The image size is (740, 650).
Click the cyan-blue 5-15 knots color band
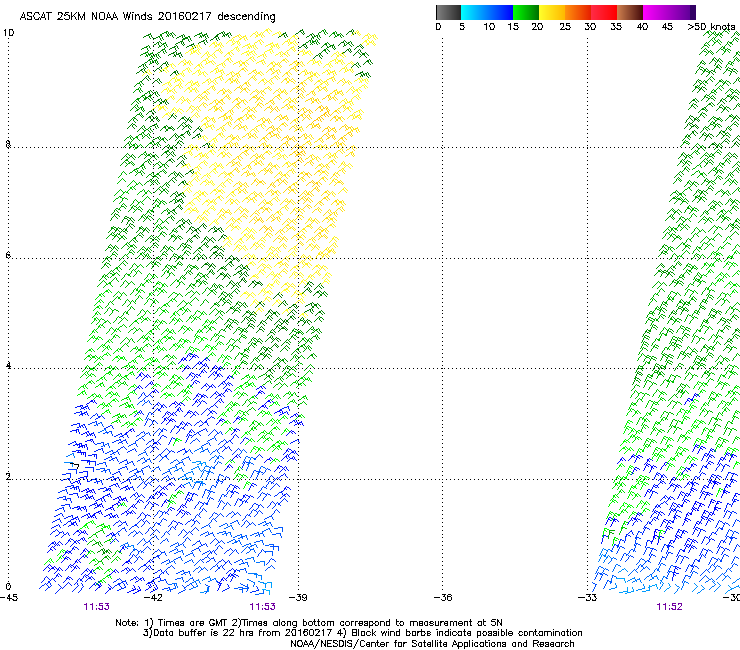click(487, 12)
